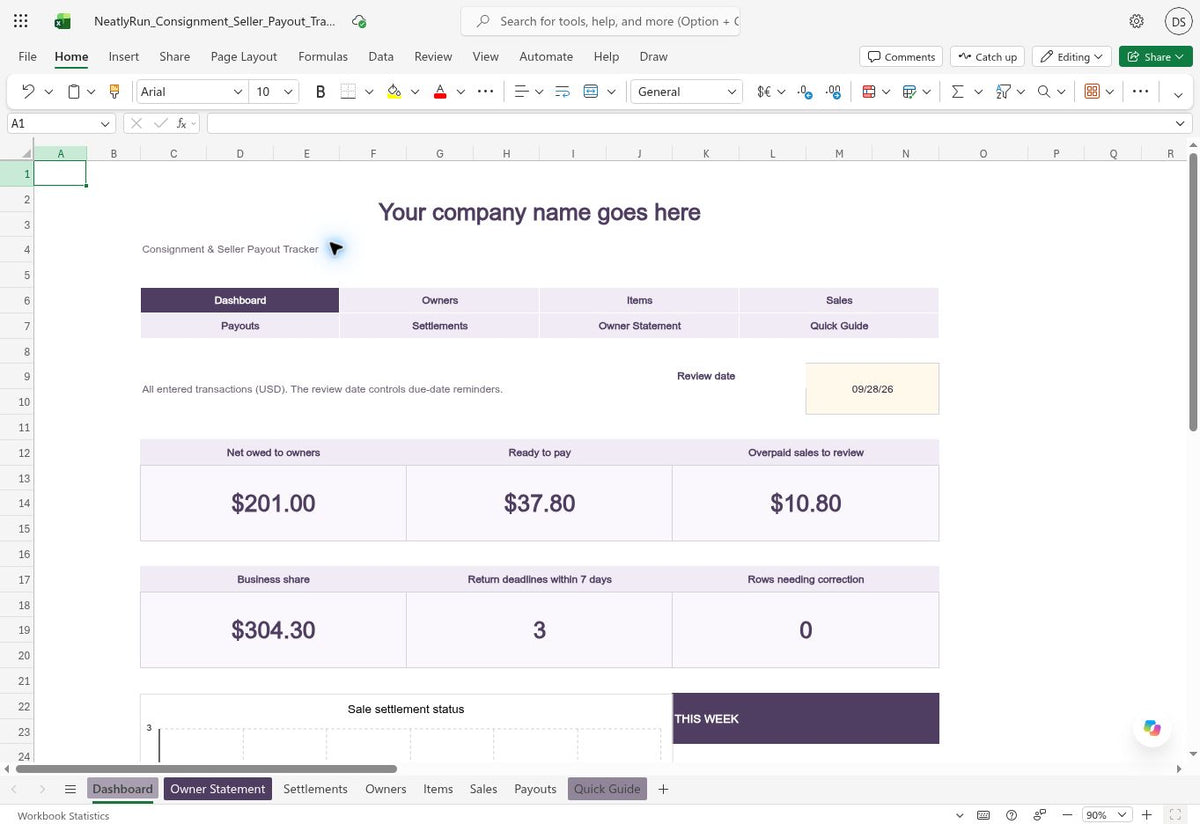Click the AutoSum sigma icon

coord(957,91)
